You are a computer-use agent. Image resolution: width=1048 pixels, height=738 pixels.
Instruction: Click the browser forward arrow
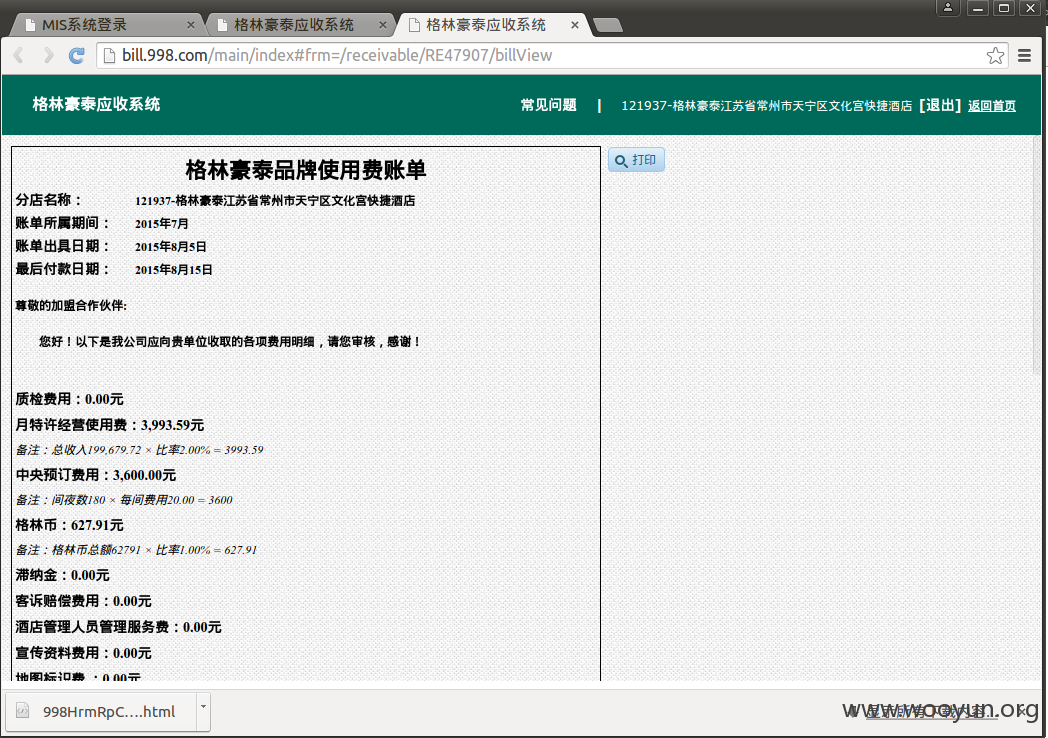click(x=47, y=55)
